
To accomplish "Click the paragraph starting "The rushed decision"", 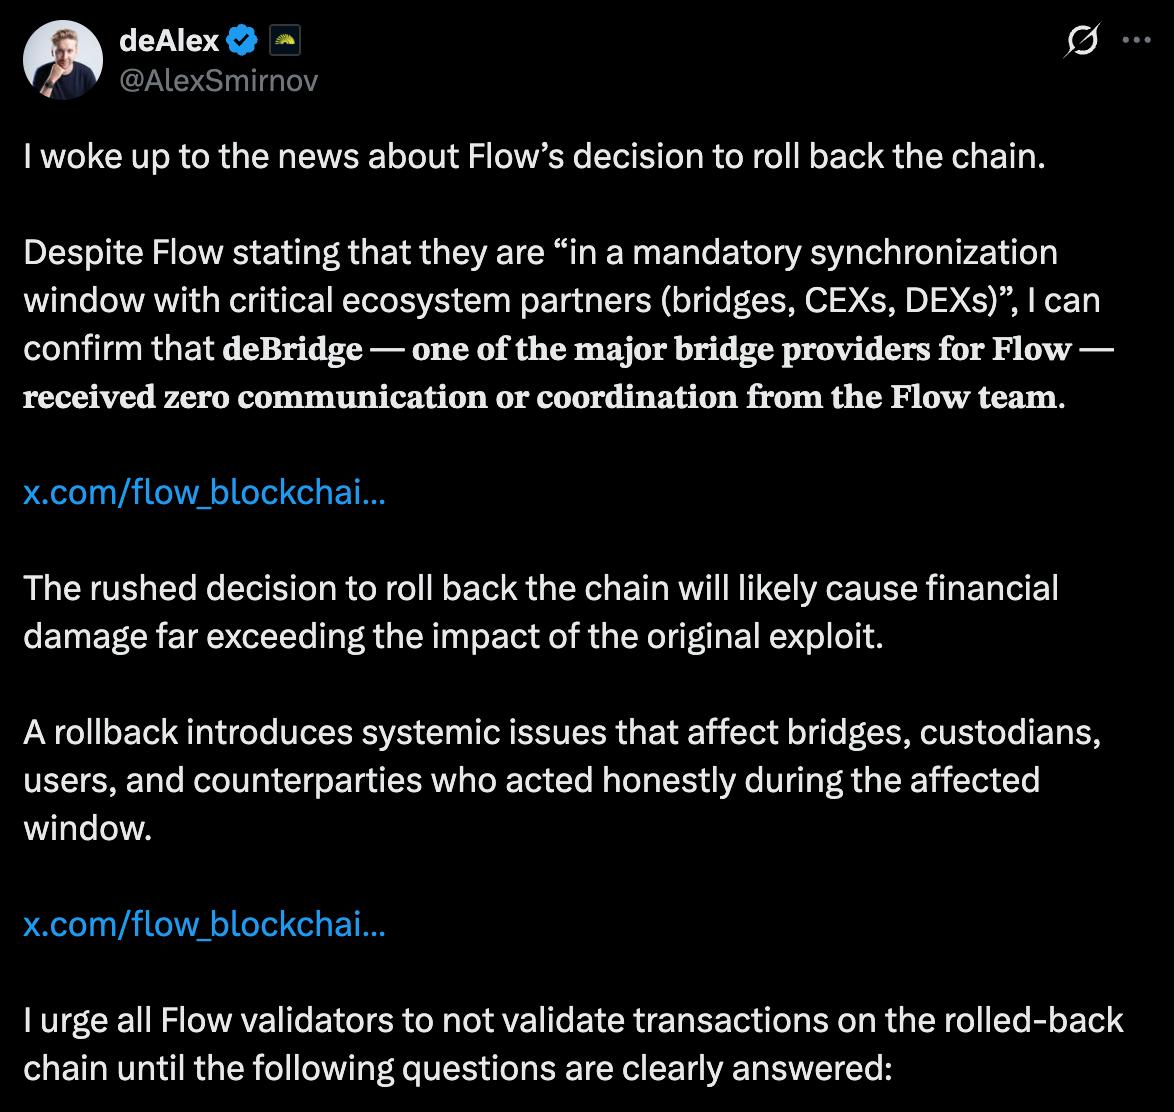I will tap(540, 589).
